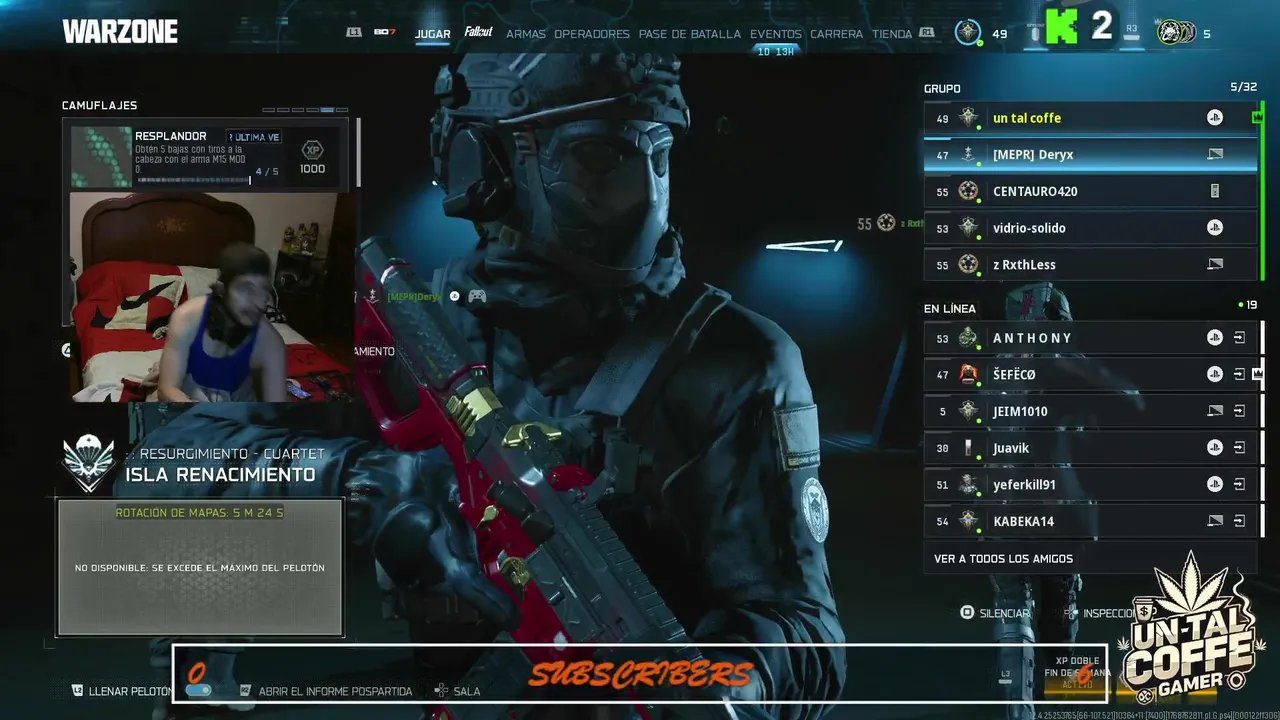1280x720 pixels.
Task: Click the D-pad icon beside SALA
Action: point(440,690)
